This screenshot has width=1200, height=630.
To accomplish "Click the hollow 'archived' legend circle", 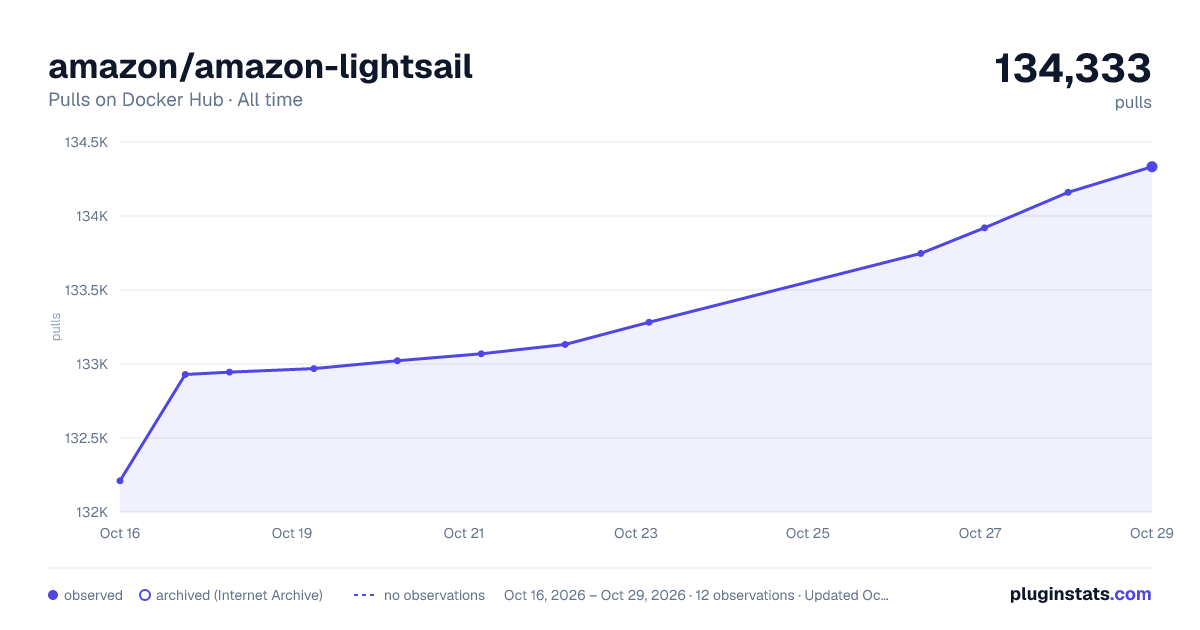I will pos(145,595).
